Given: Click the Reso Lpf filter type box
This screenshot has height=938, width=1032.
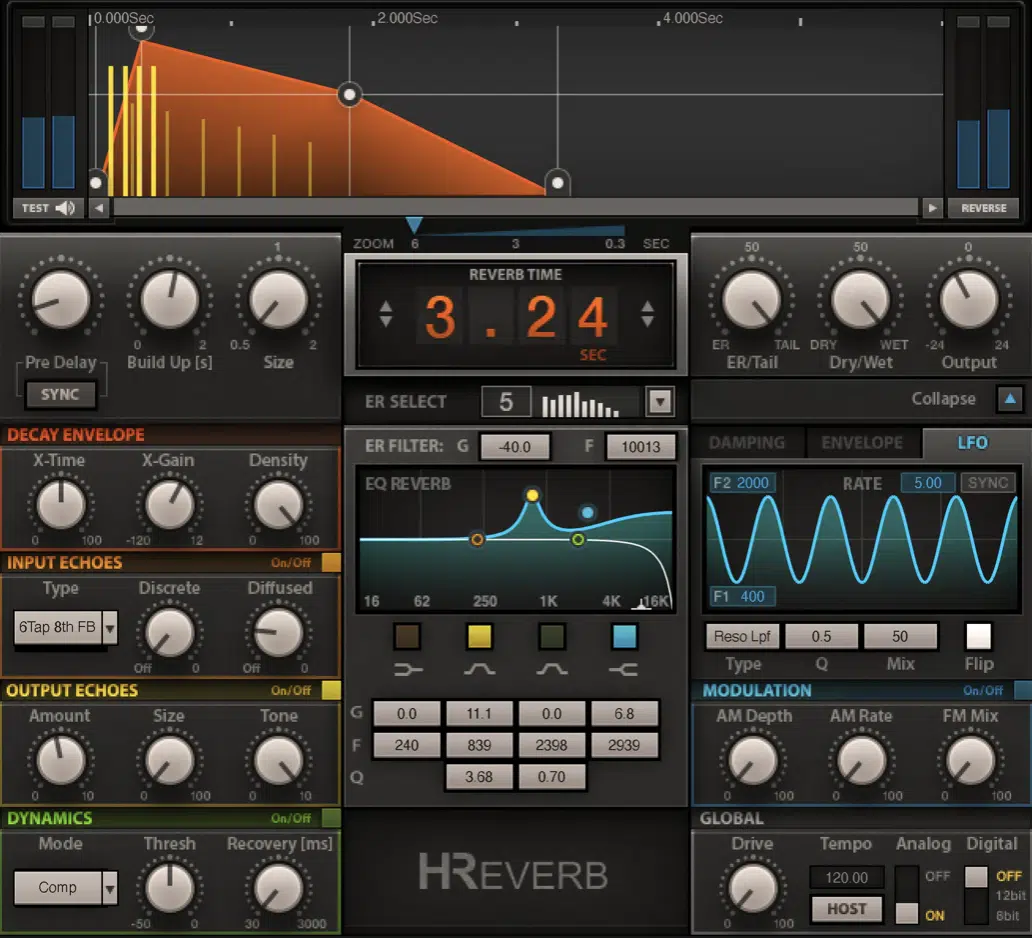Looking at the screenshot, I should [742, 637].
